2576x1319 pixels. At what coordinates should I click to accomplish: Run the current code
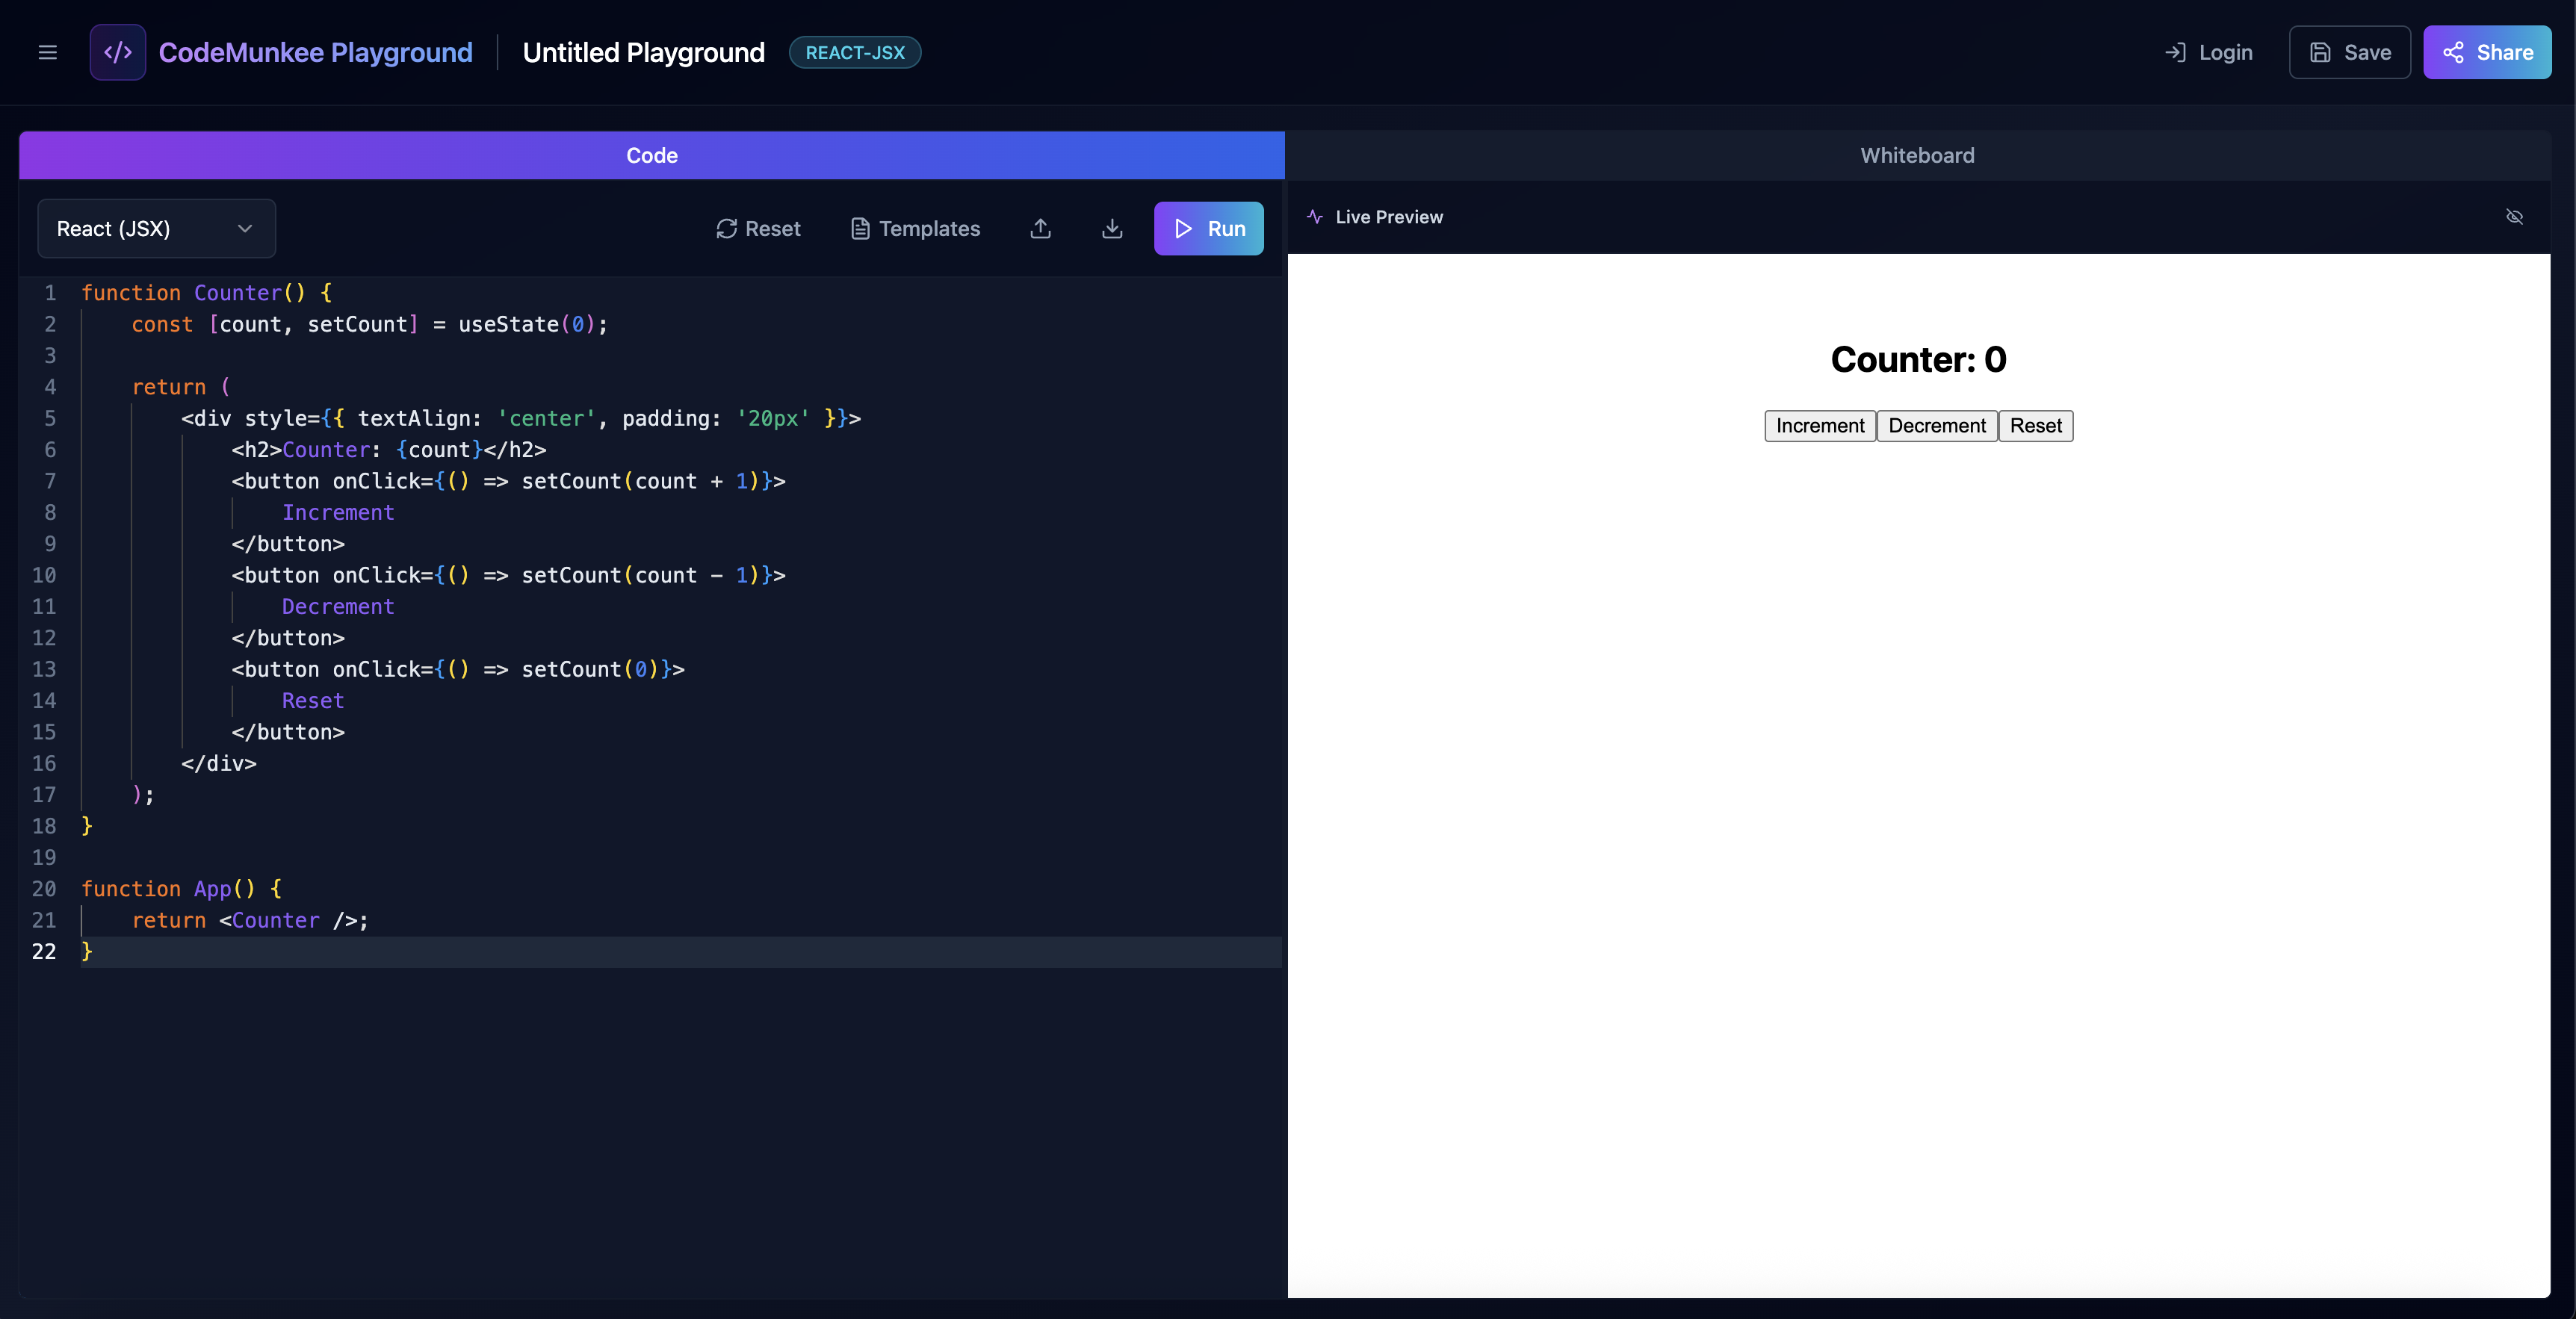[x=1209, y=228]
